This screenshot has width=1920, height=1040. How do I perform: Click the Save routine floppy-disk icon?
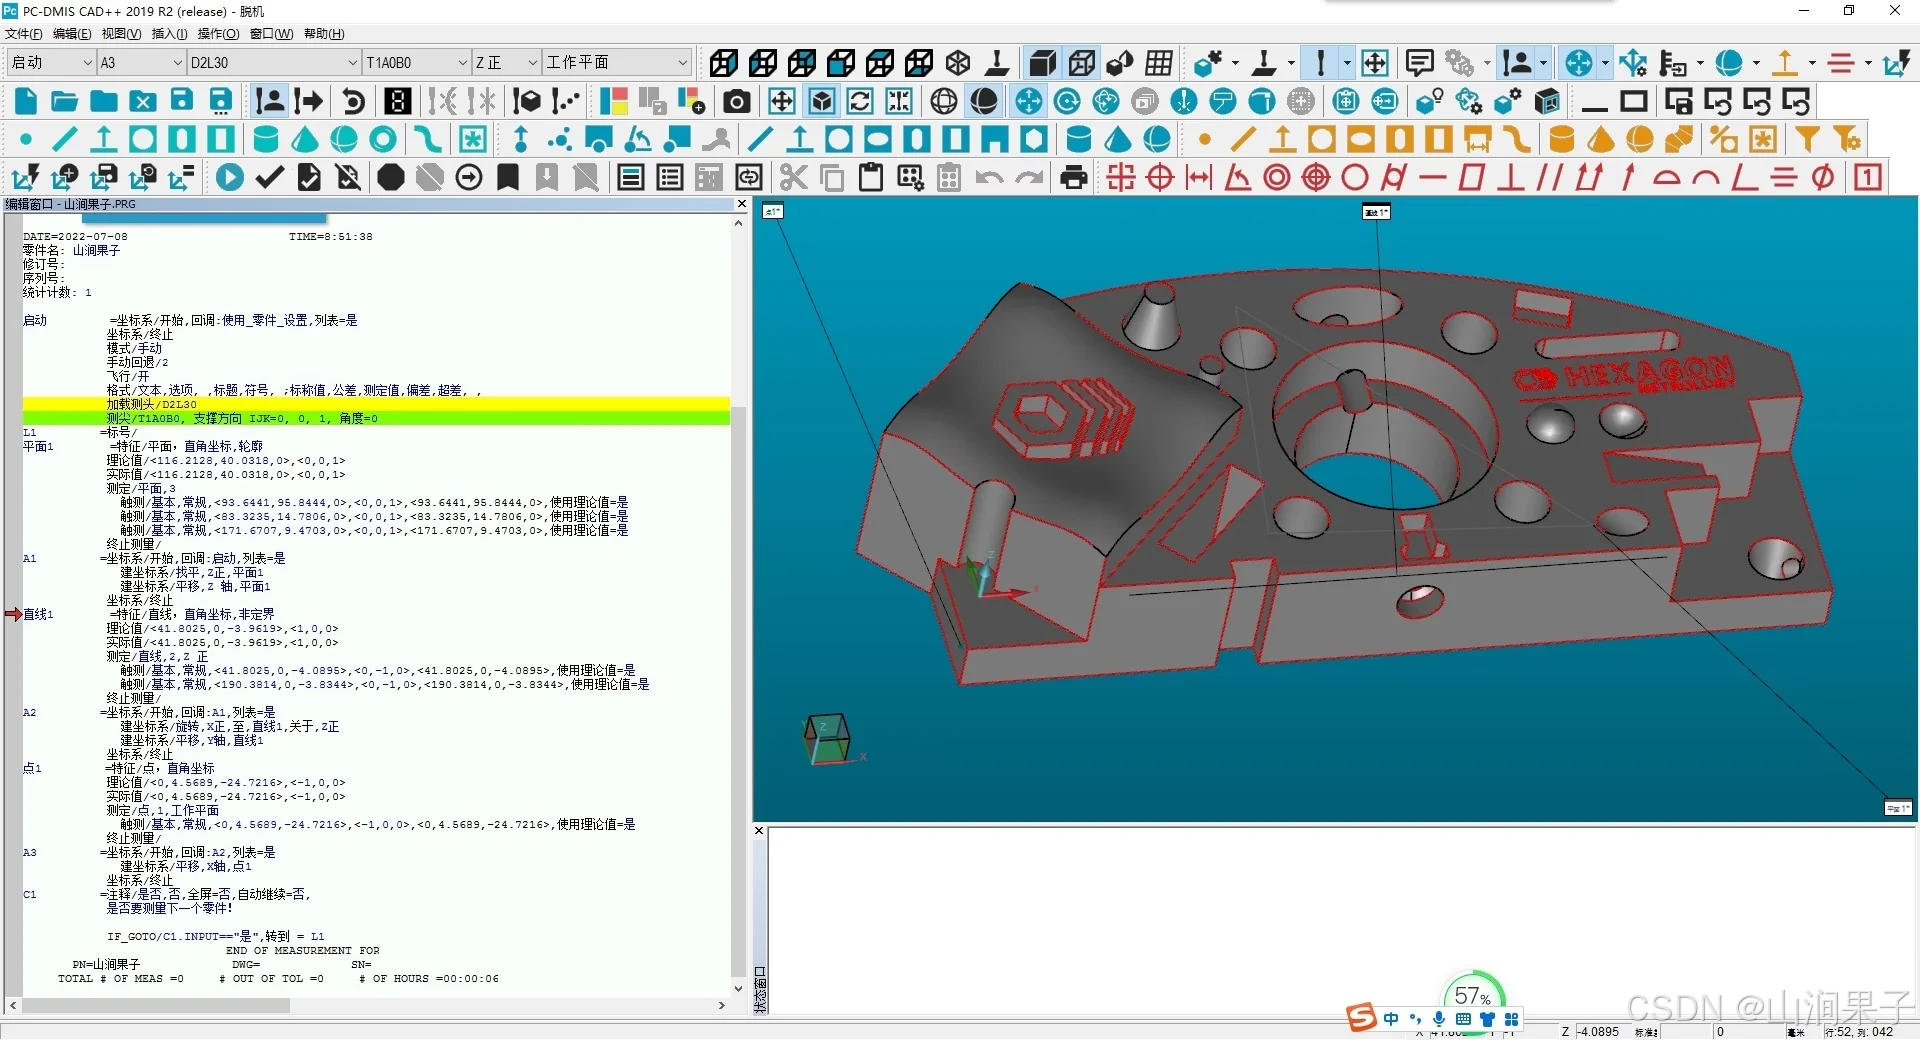[x=182, y=101]
